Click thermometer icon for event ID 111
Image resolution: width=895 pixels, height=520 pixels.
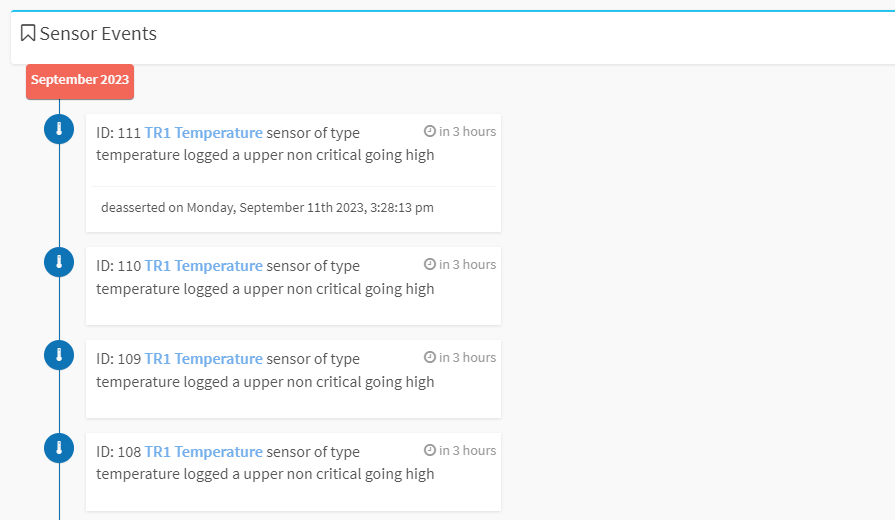tap(59, 129)
